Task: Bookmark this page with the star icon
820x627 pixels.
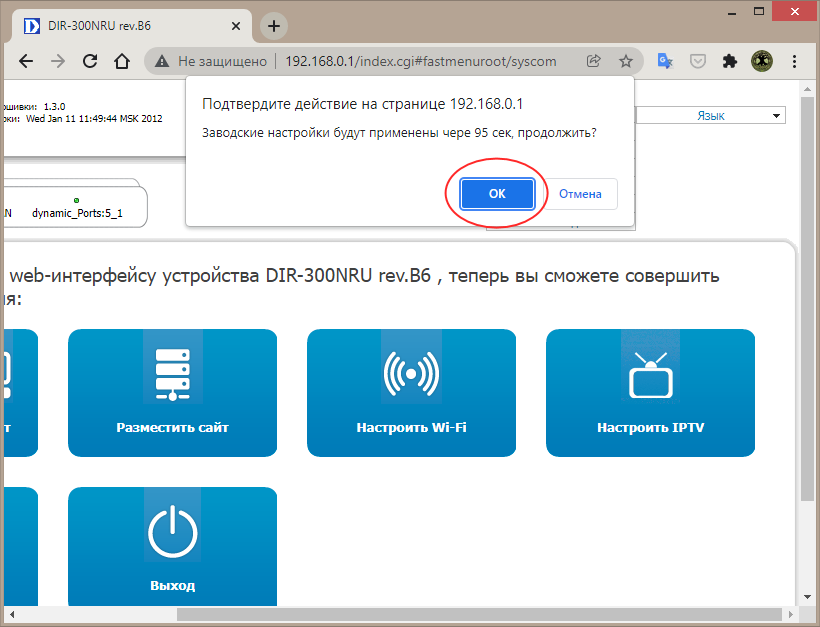Action: point(625,61)
